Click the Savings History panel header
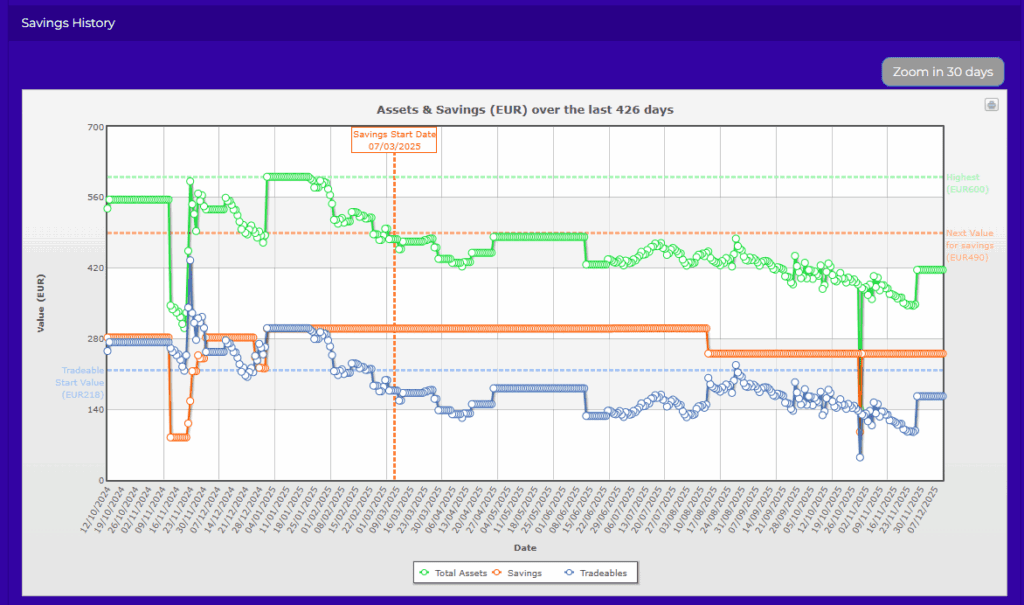Screen dimensions: 1024x605 68,23
